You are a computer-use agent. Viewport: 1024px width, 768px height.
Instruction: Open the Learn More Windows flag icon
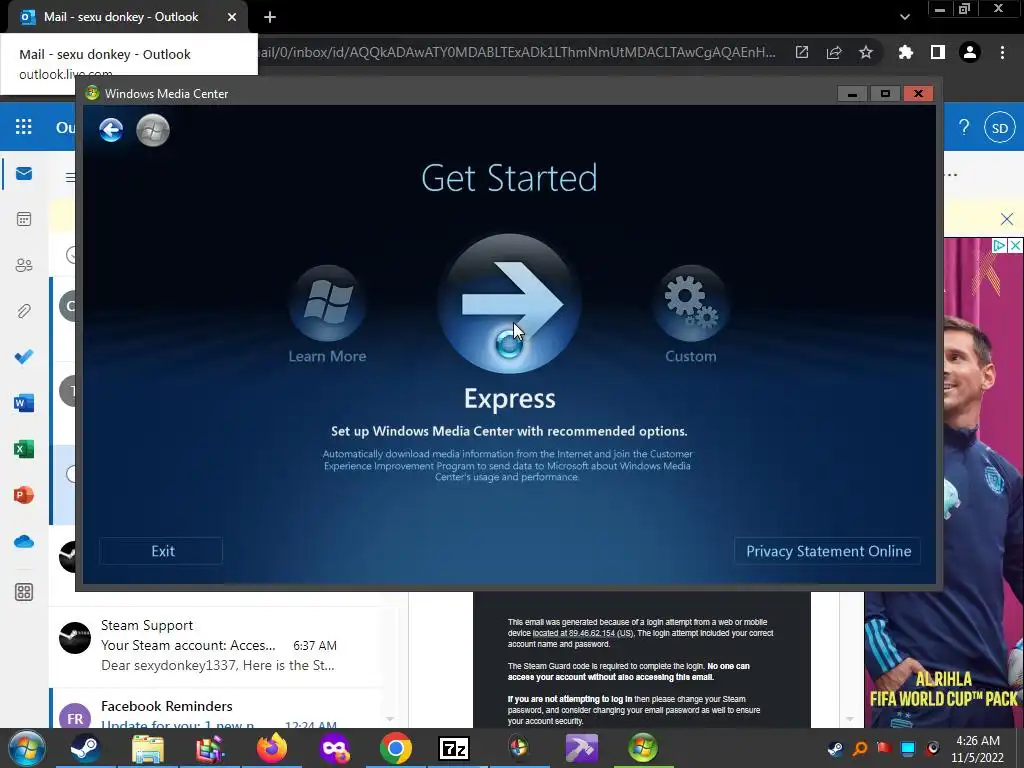pos(327,302)
